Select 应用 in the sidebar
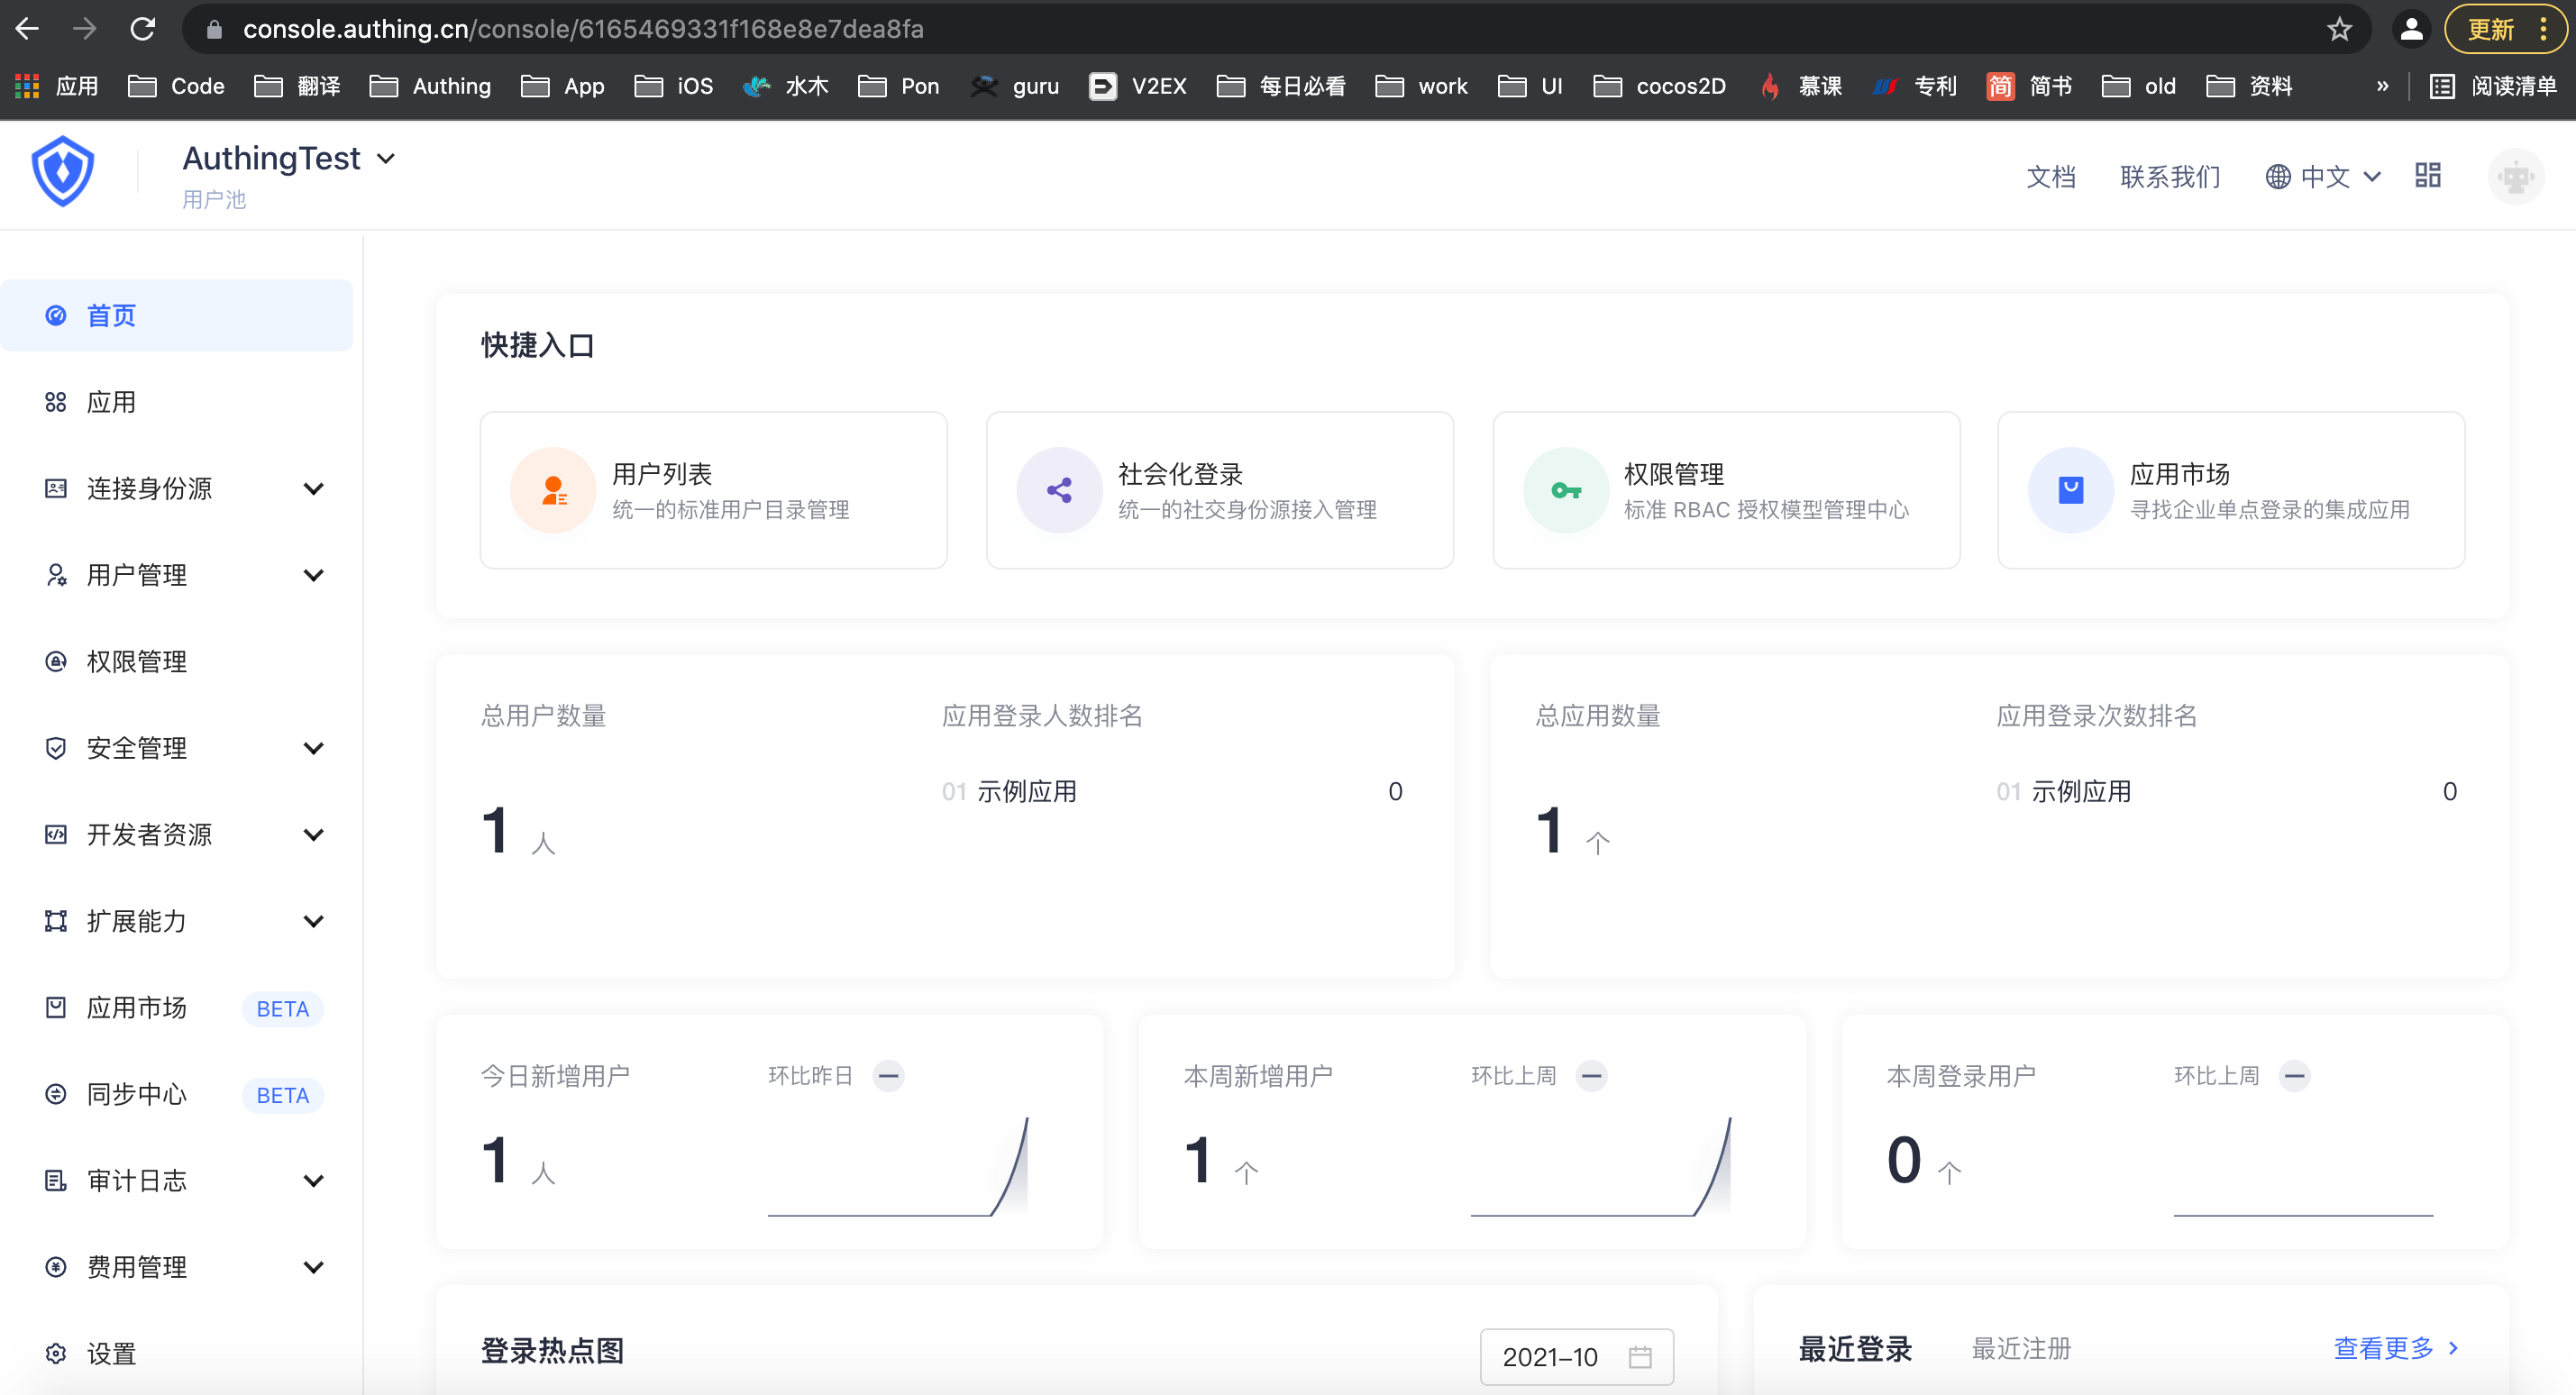Screen dimensions: 2576x1395 [x=177, y=402]
